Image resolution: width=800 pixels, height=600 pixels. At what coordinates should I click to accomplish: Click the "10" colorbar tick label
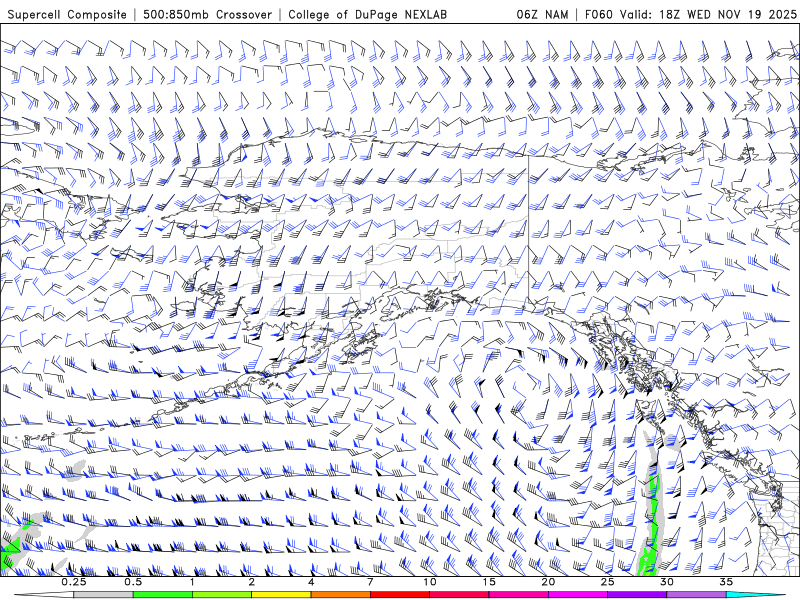tap(430, 582)
